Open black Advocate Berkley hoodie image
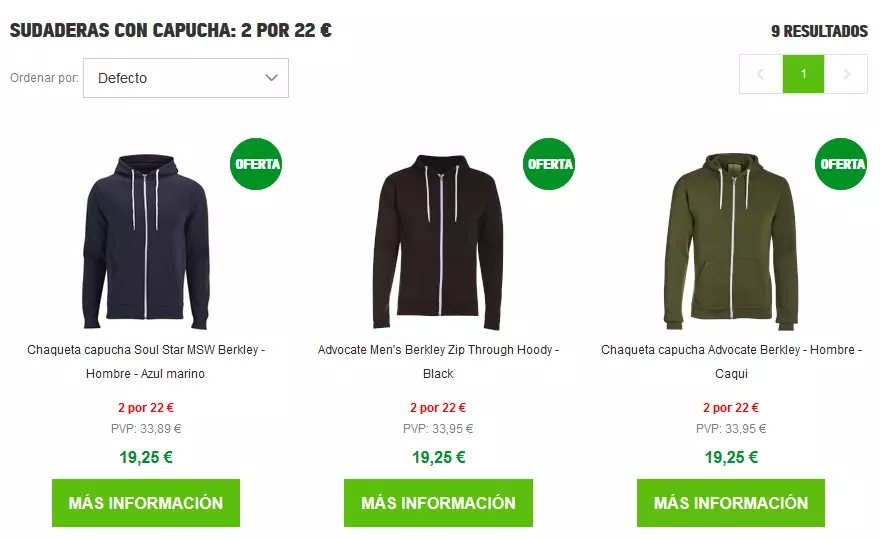880x540 pixels. coord(438,241)
